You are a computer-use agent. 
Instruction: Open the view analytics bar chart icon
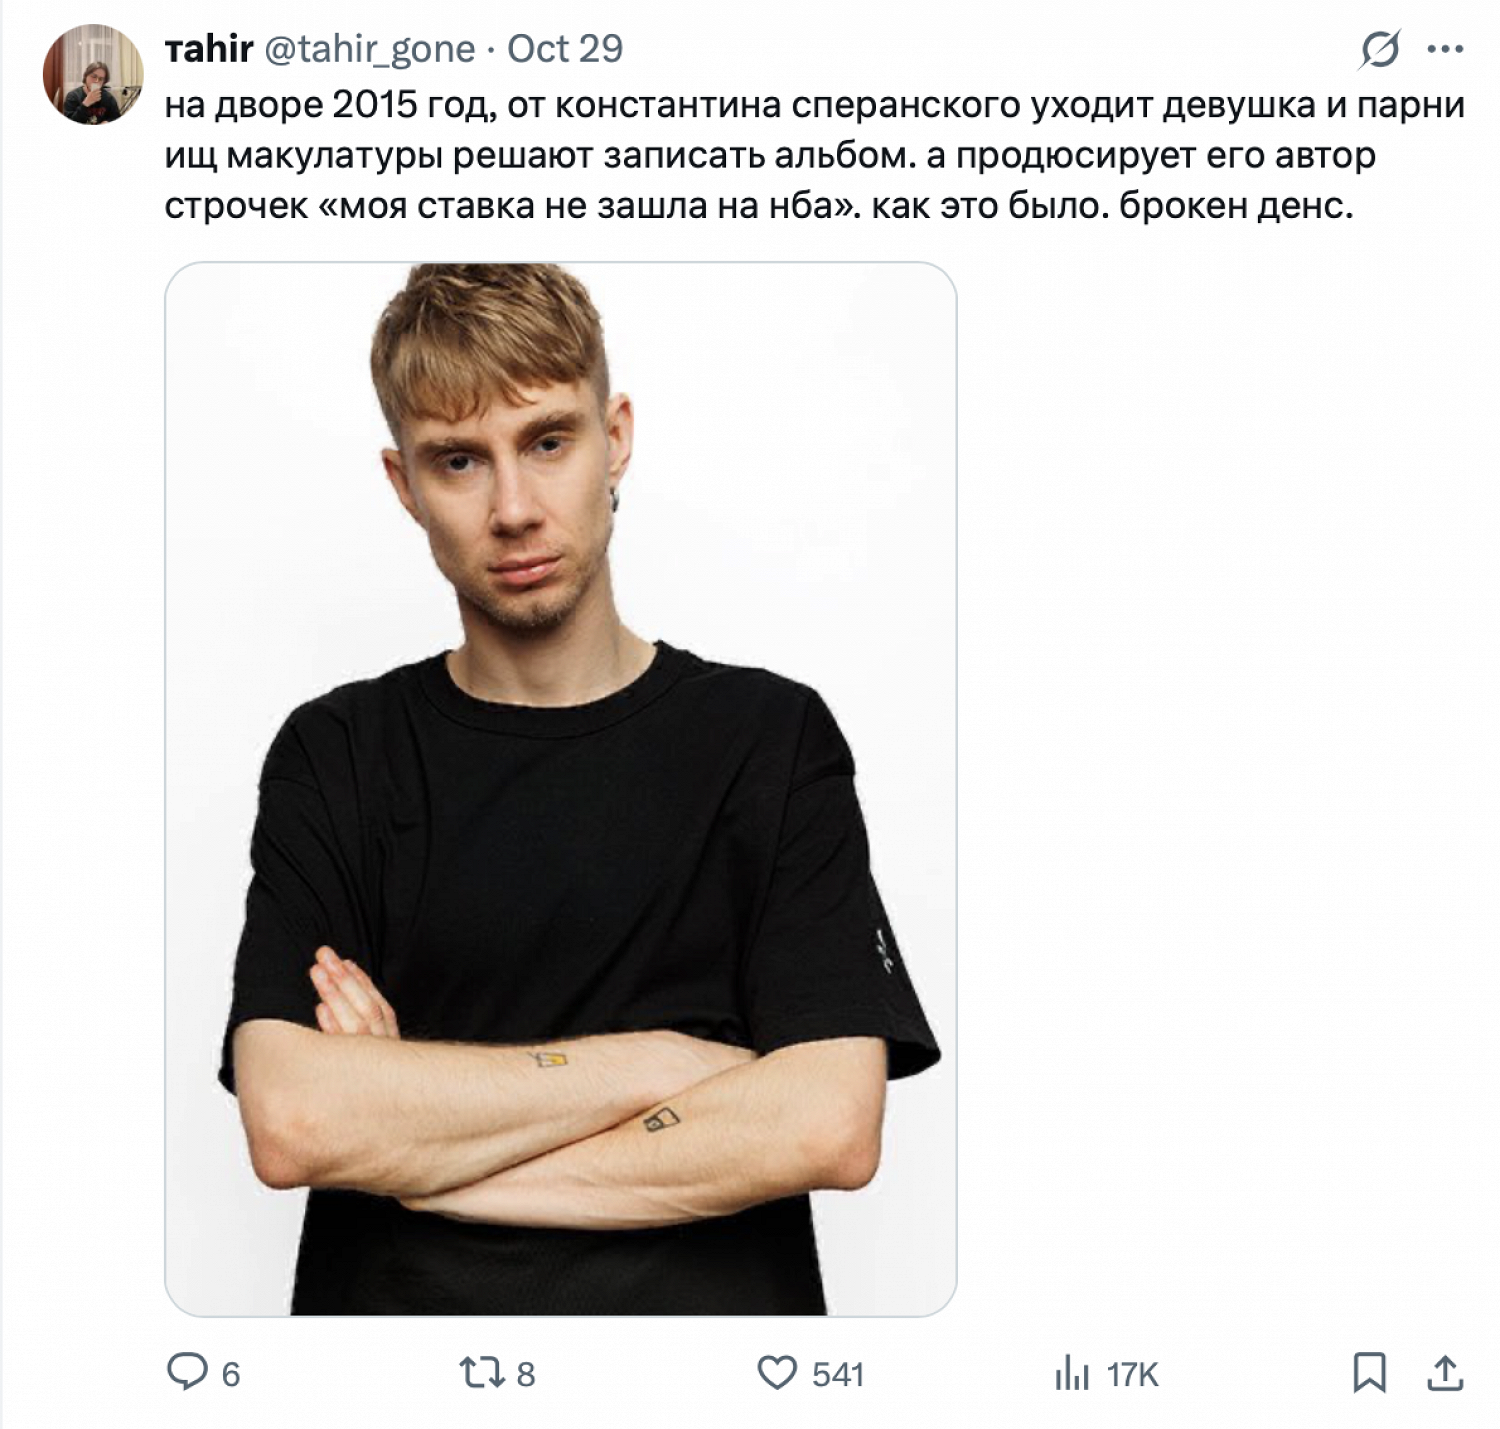tap(1071, 1373)
